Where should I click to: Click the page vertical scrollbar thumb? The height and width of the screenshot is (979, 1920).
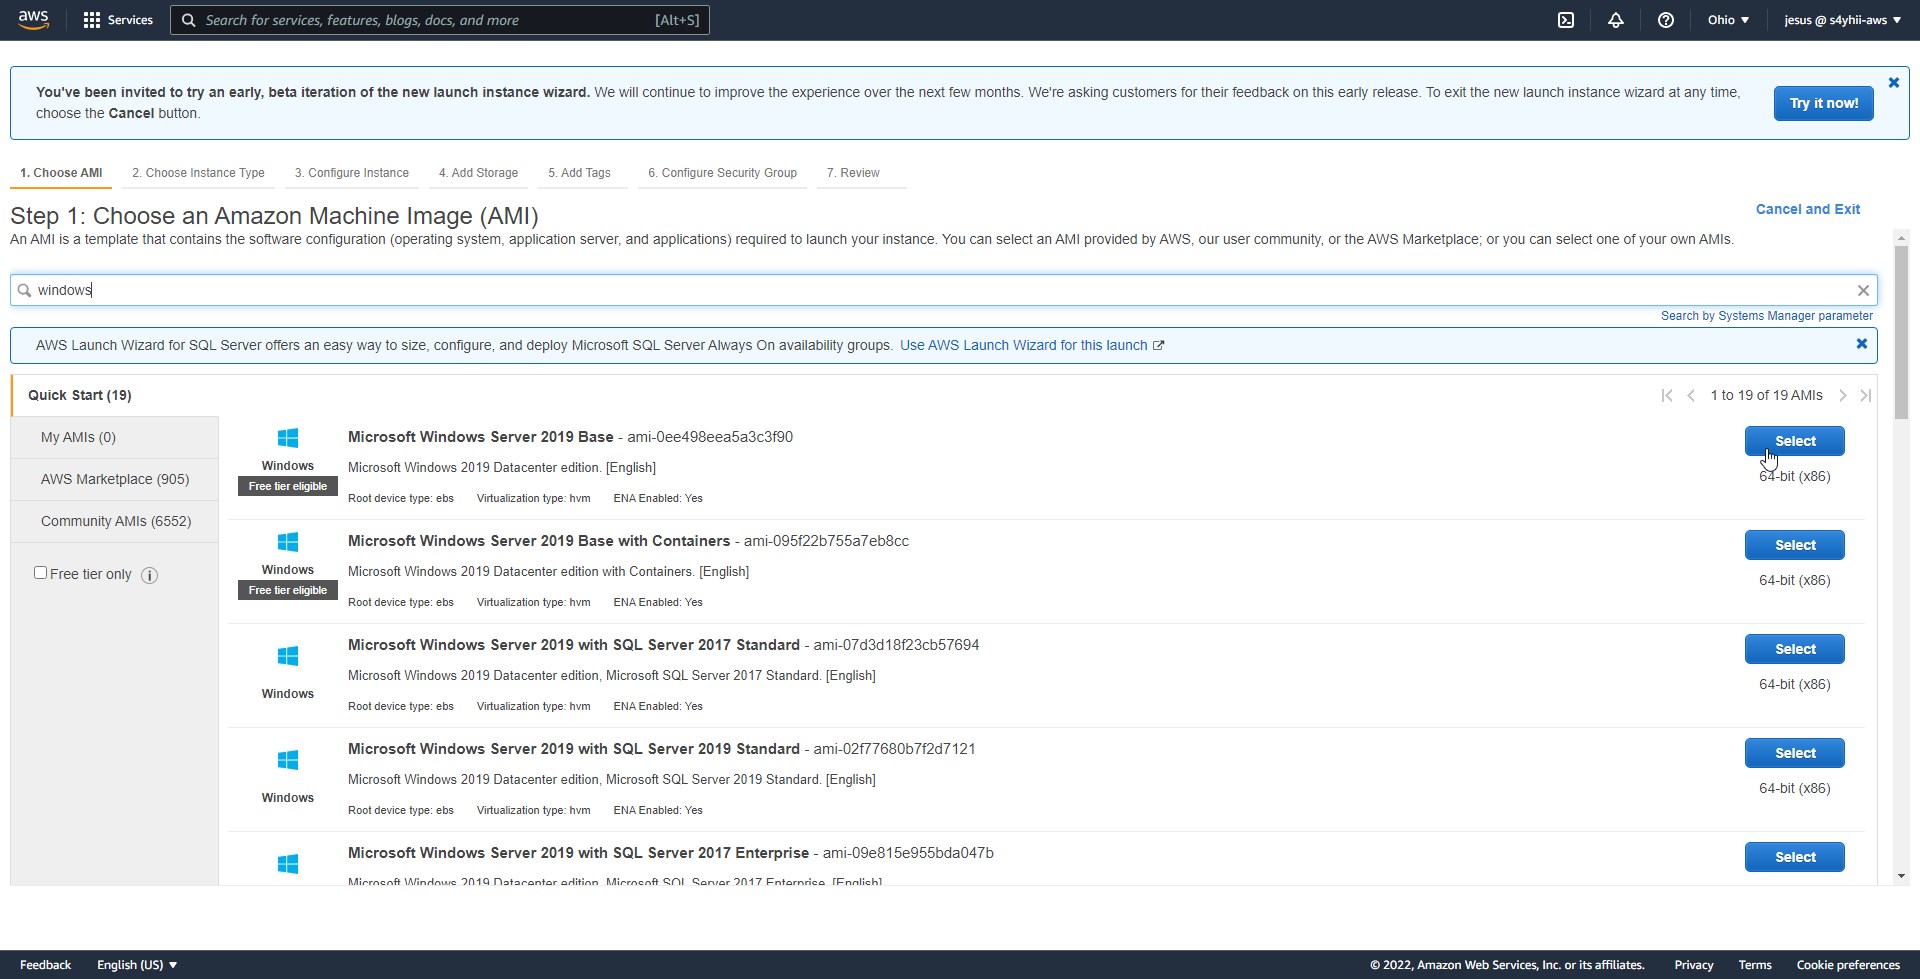coord(1901,332)
